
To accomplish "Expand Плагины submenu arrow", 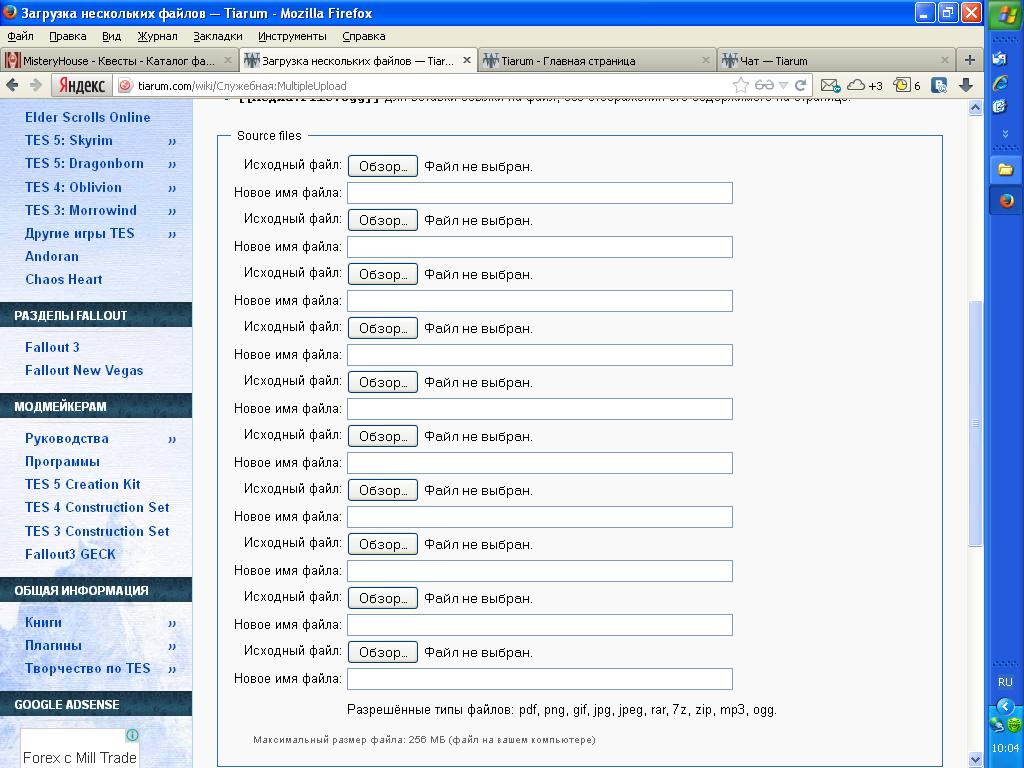I will point(172,646).
